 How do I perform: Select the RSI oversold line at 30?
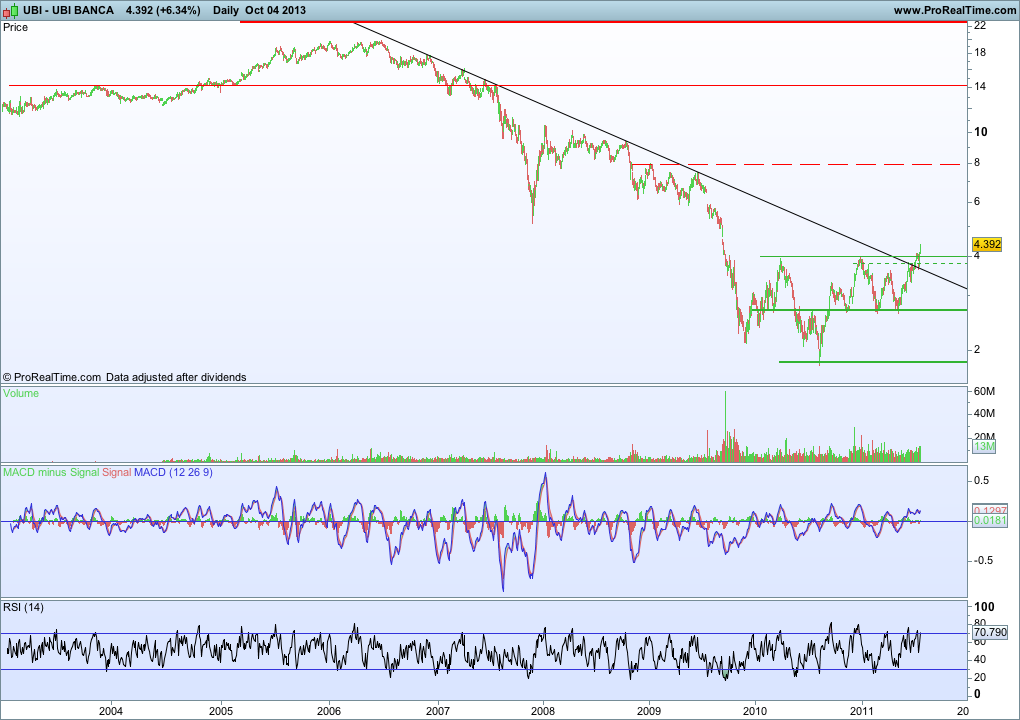pyautogui.click(x=484, y=669)
